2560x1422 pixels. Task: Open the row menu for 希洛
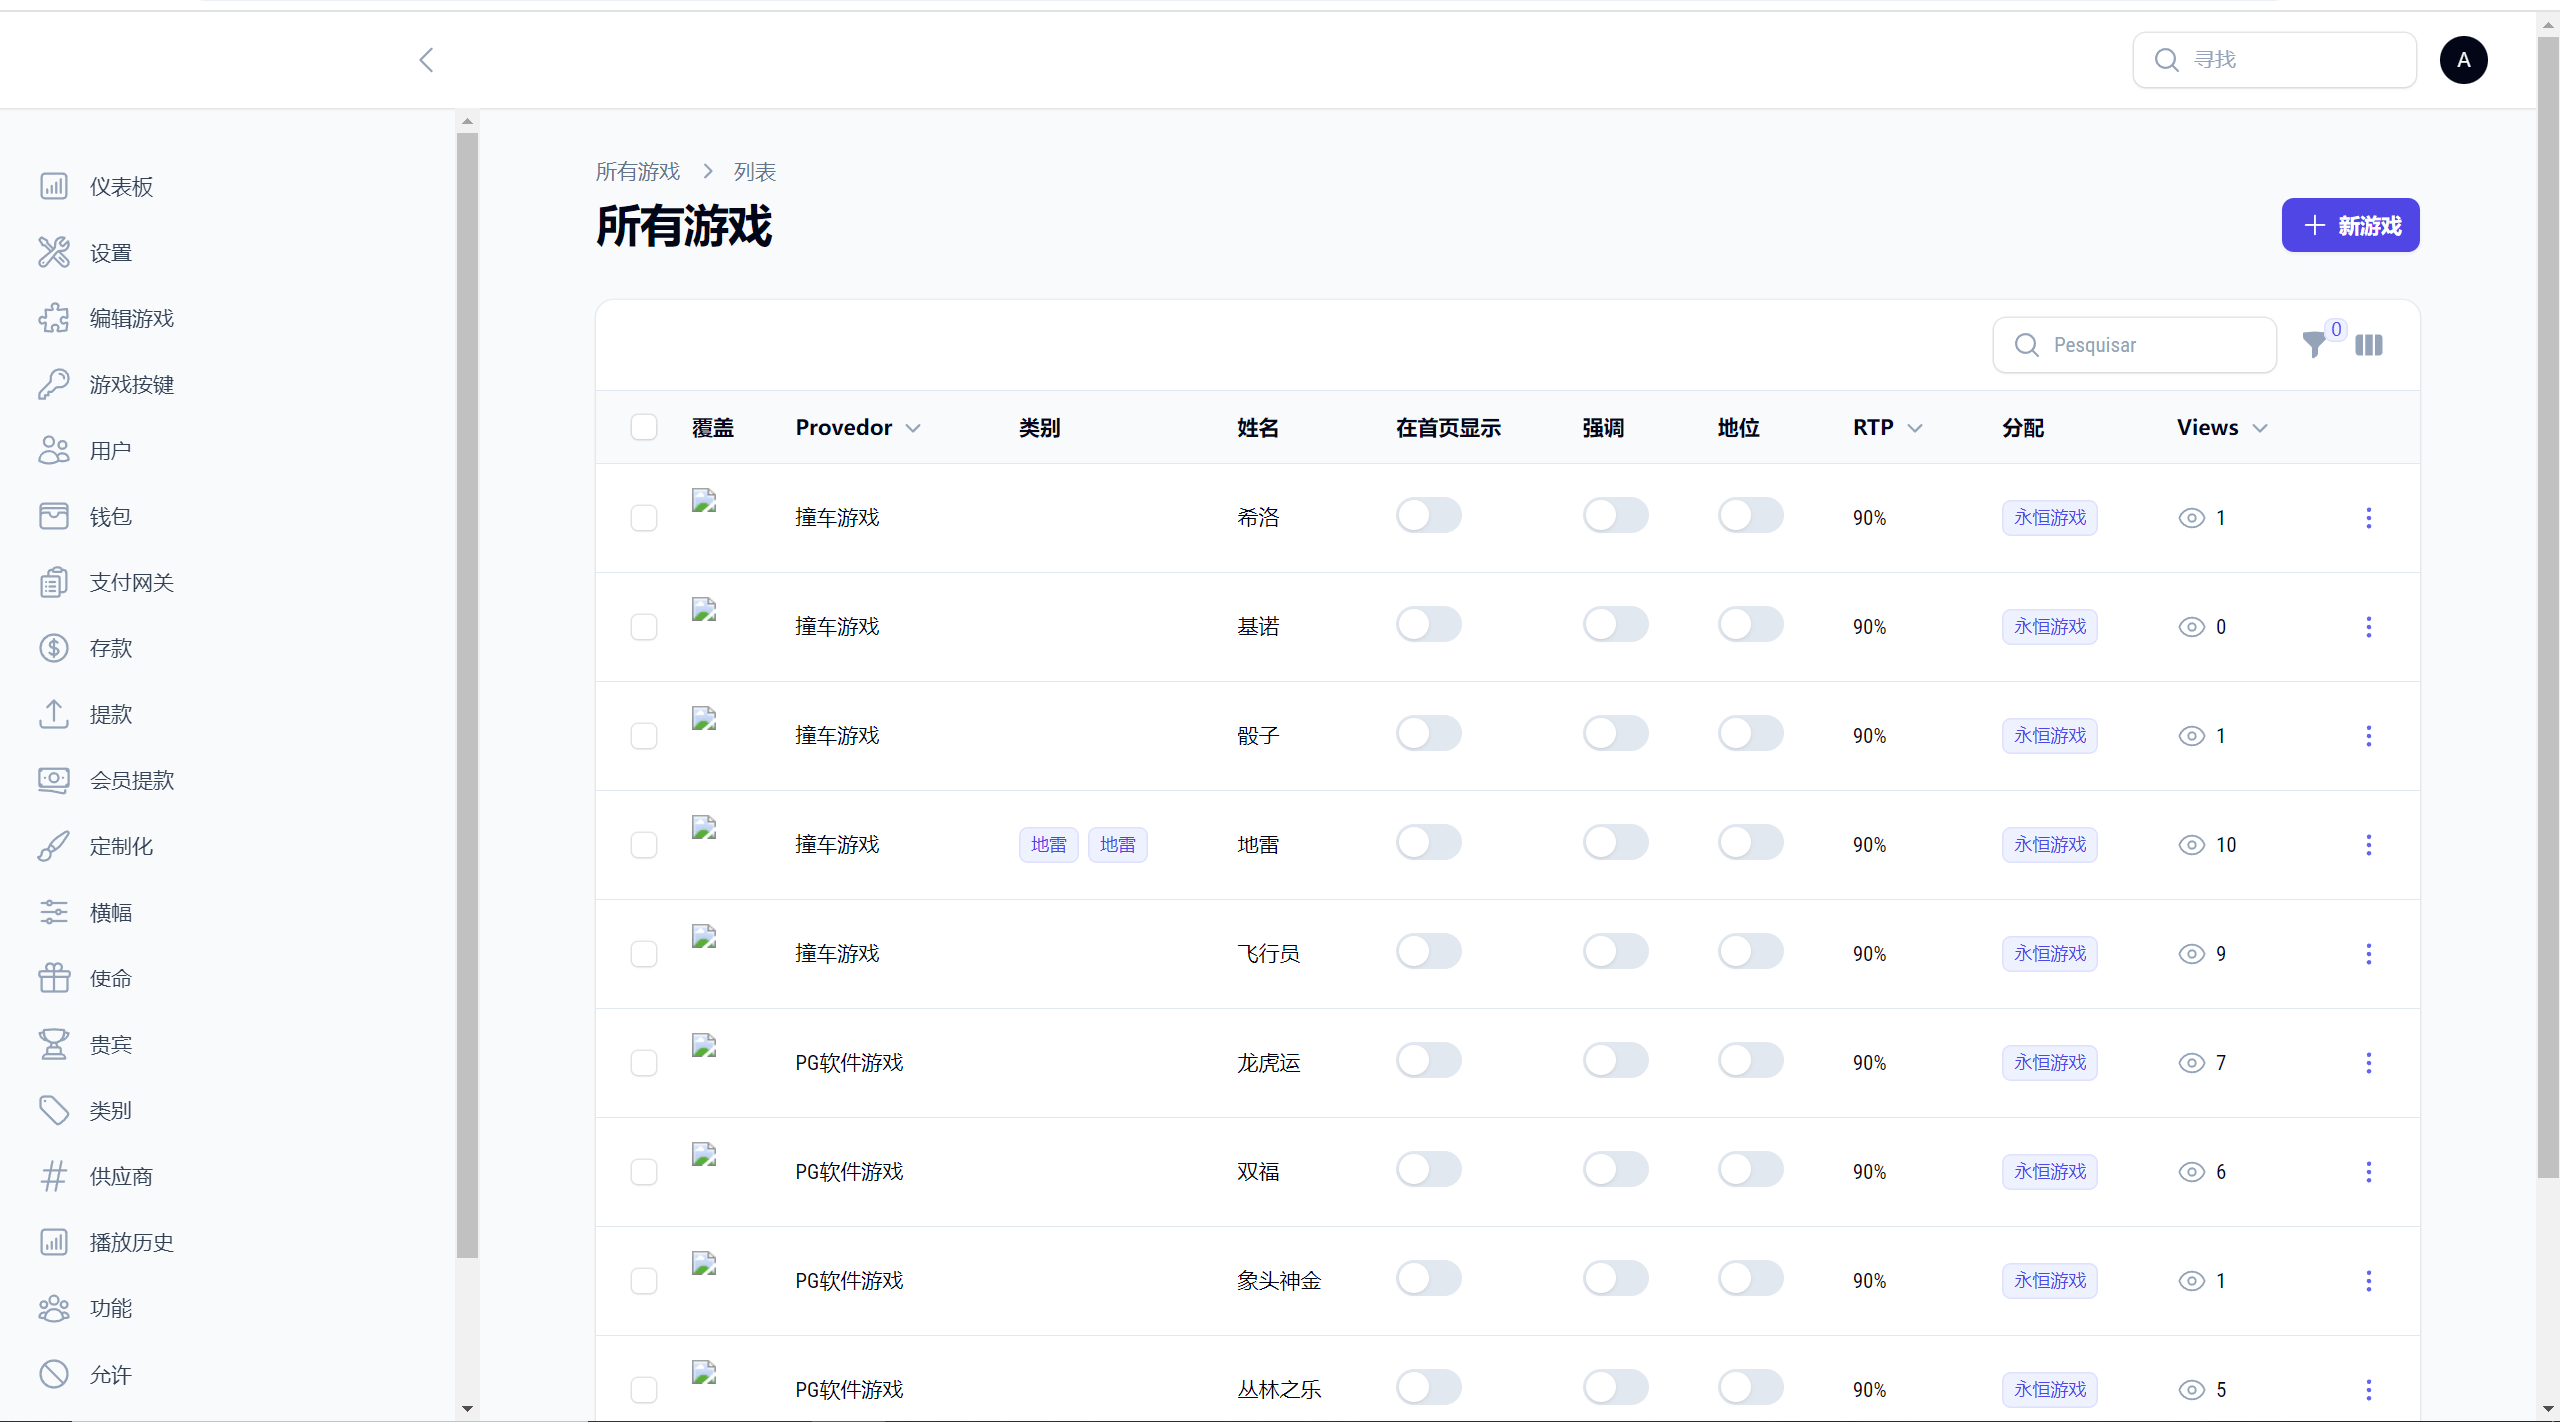tap(2368, 518)
